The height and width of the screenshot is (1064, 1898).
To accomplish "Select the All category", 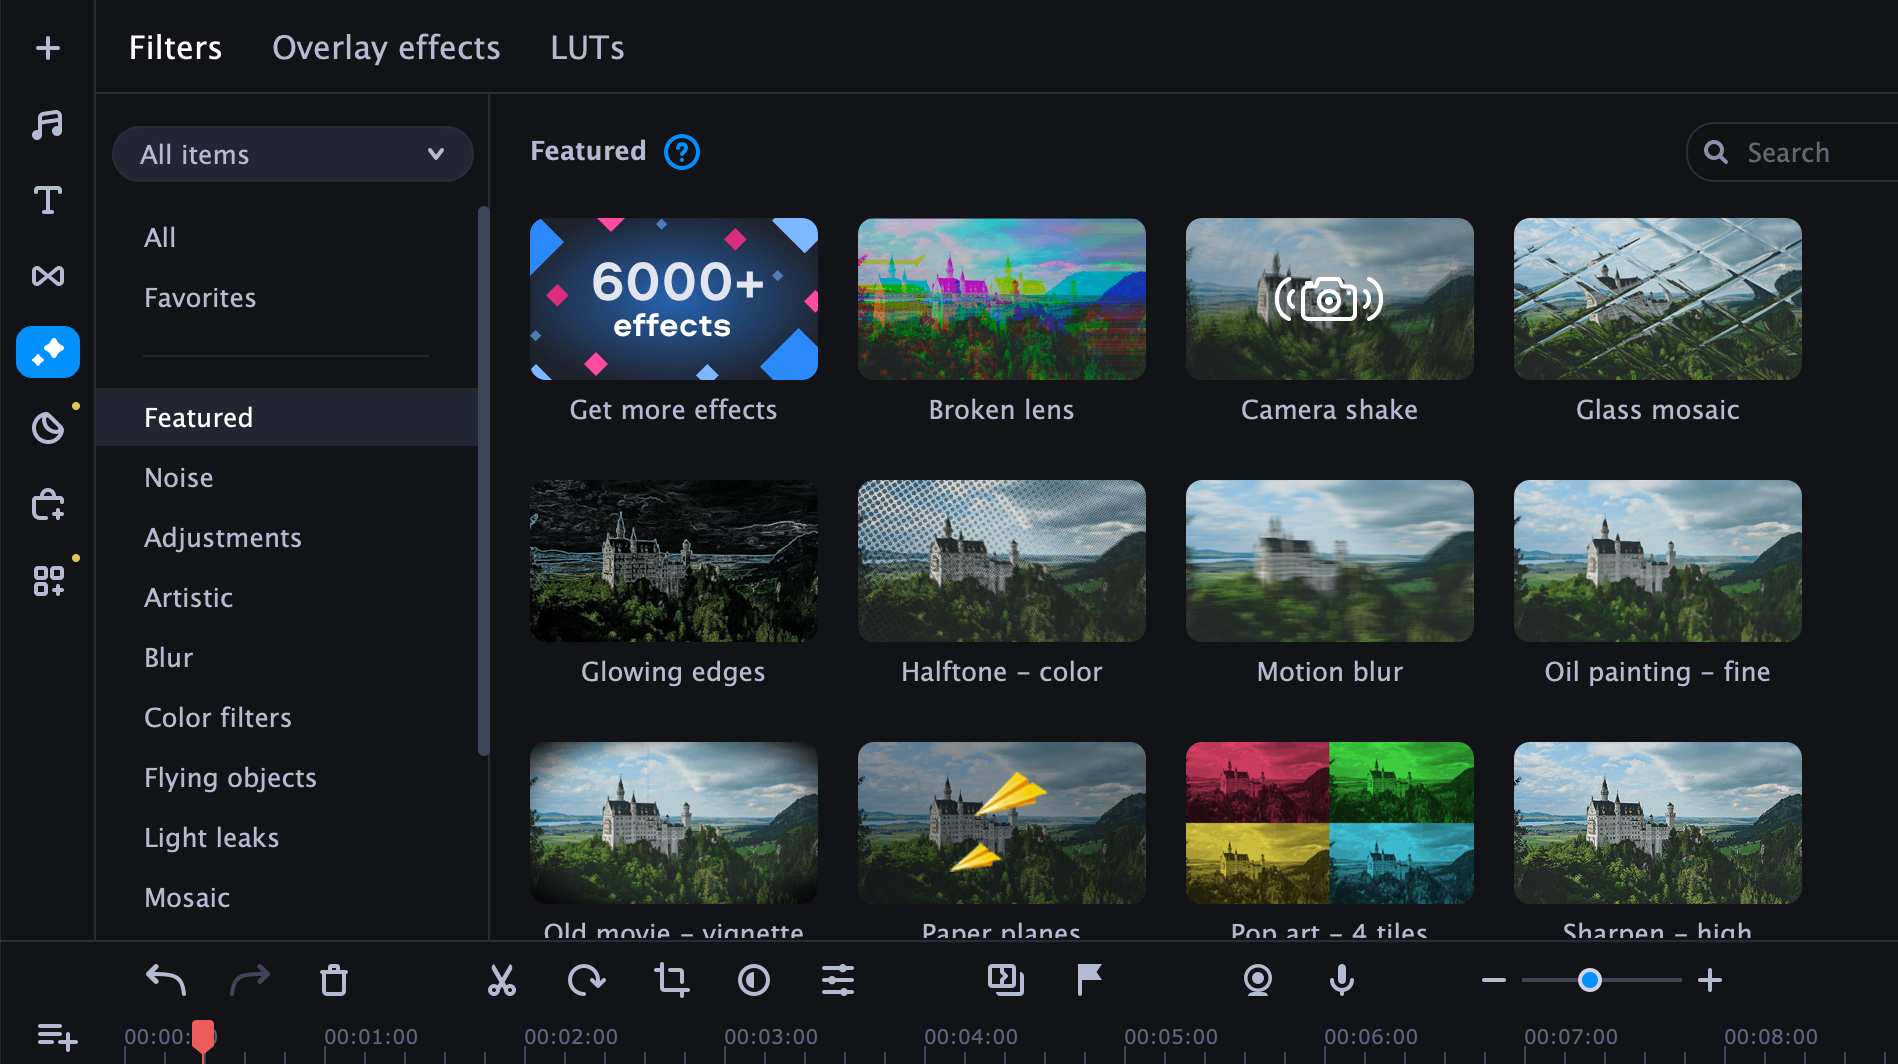I will [x=160, y=238].
